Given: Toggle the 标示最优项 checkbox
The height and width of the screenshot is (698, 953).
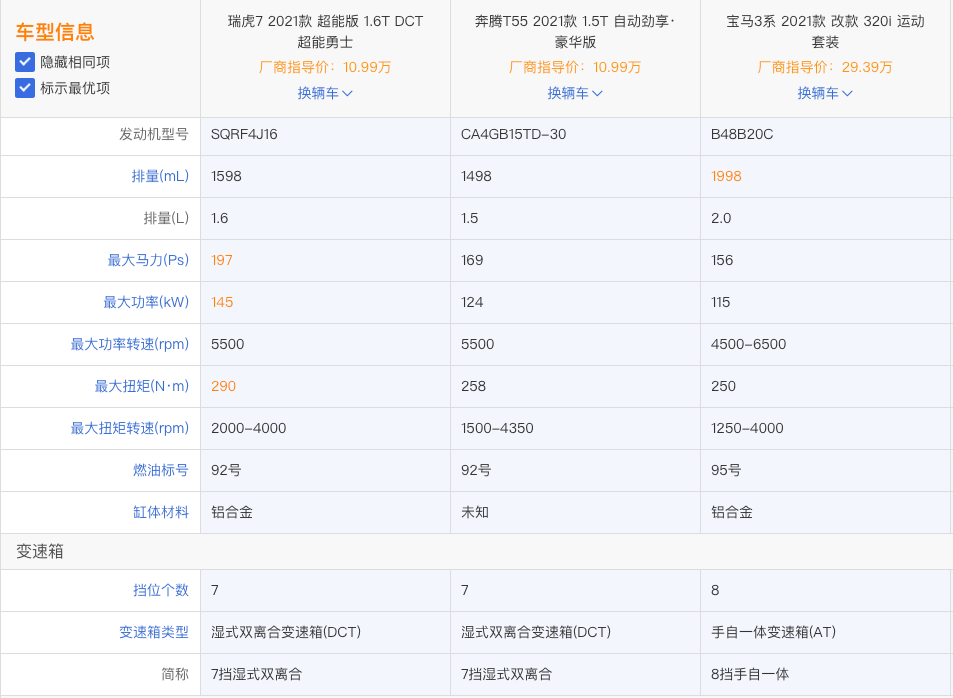Looking at the screenshot, I should click(x=25, y=88).
